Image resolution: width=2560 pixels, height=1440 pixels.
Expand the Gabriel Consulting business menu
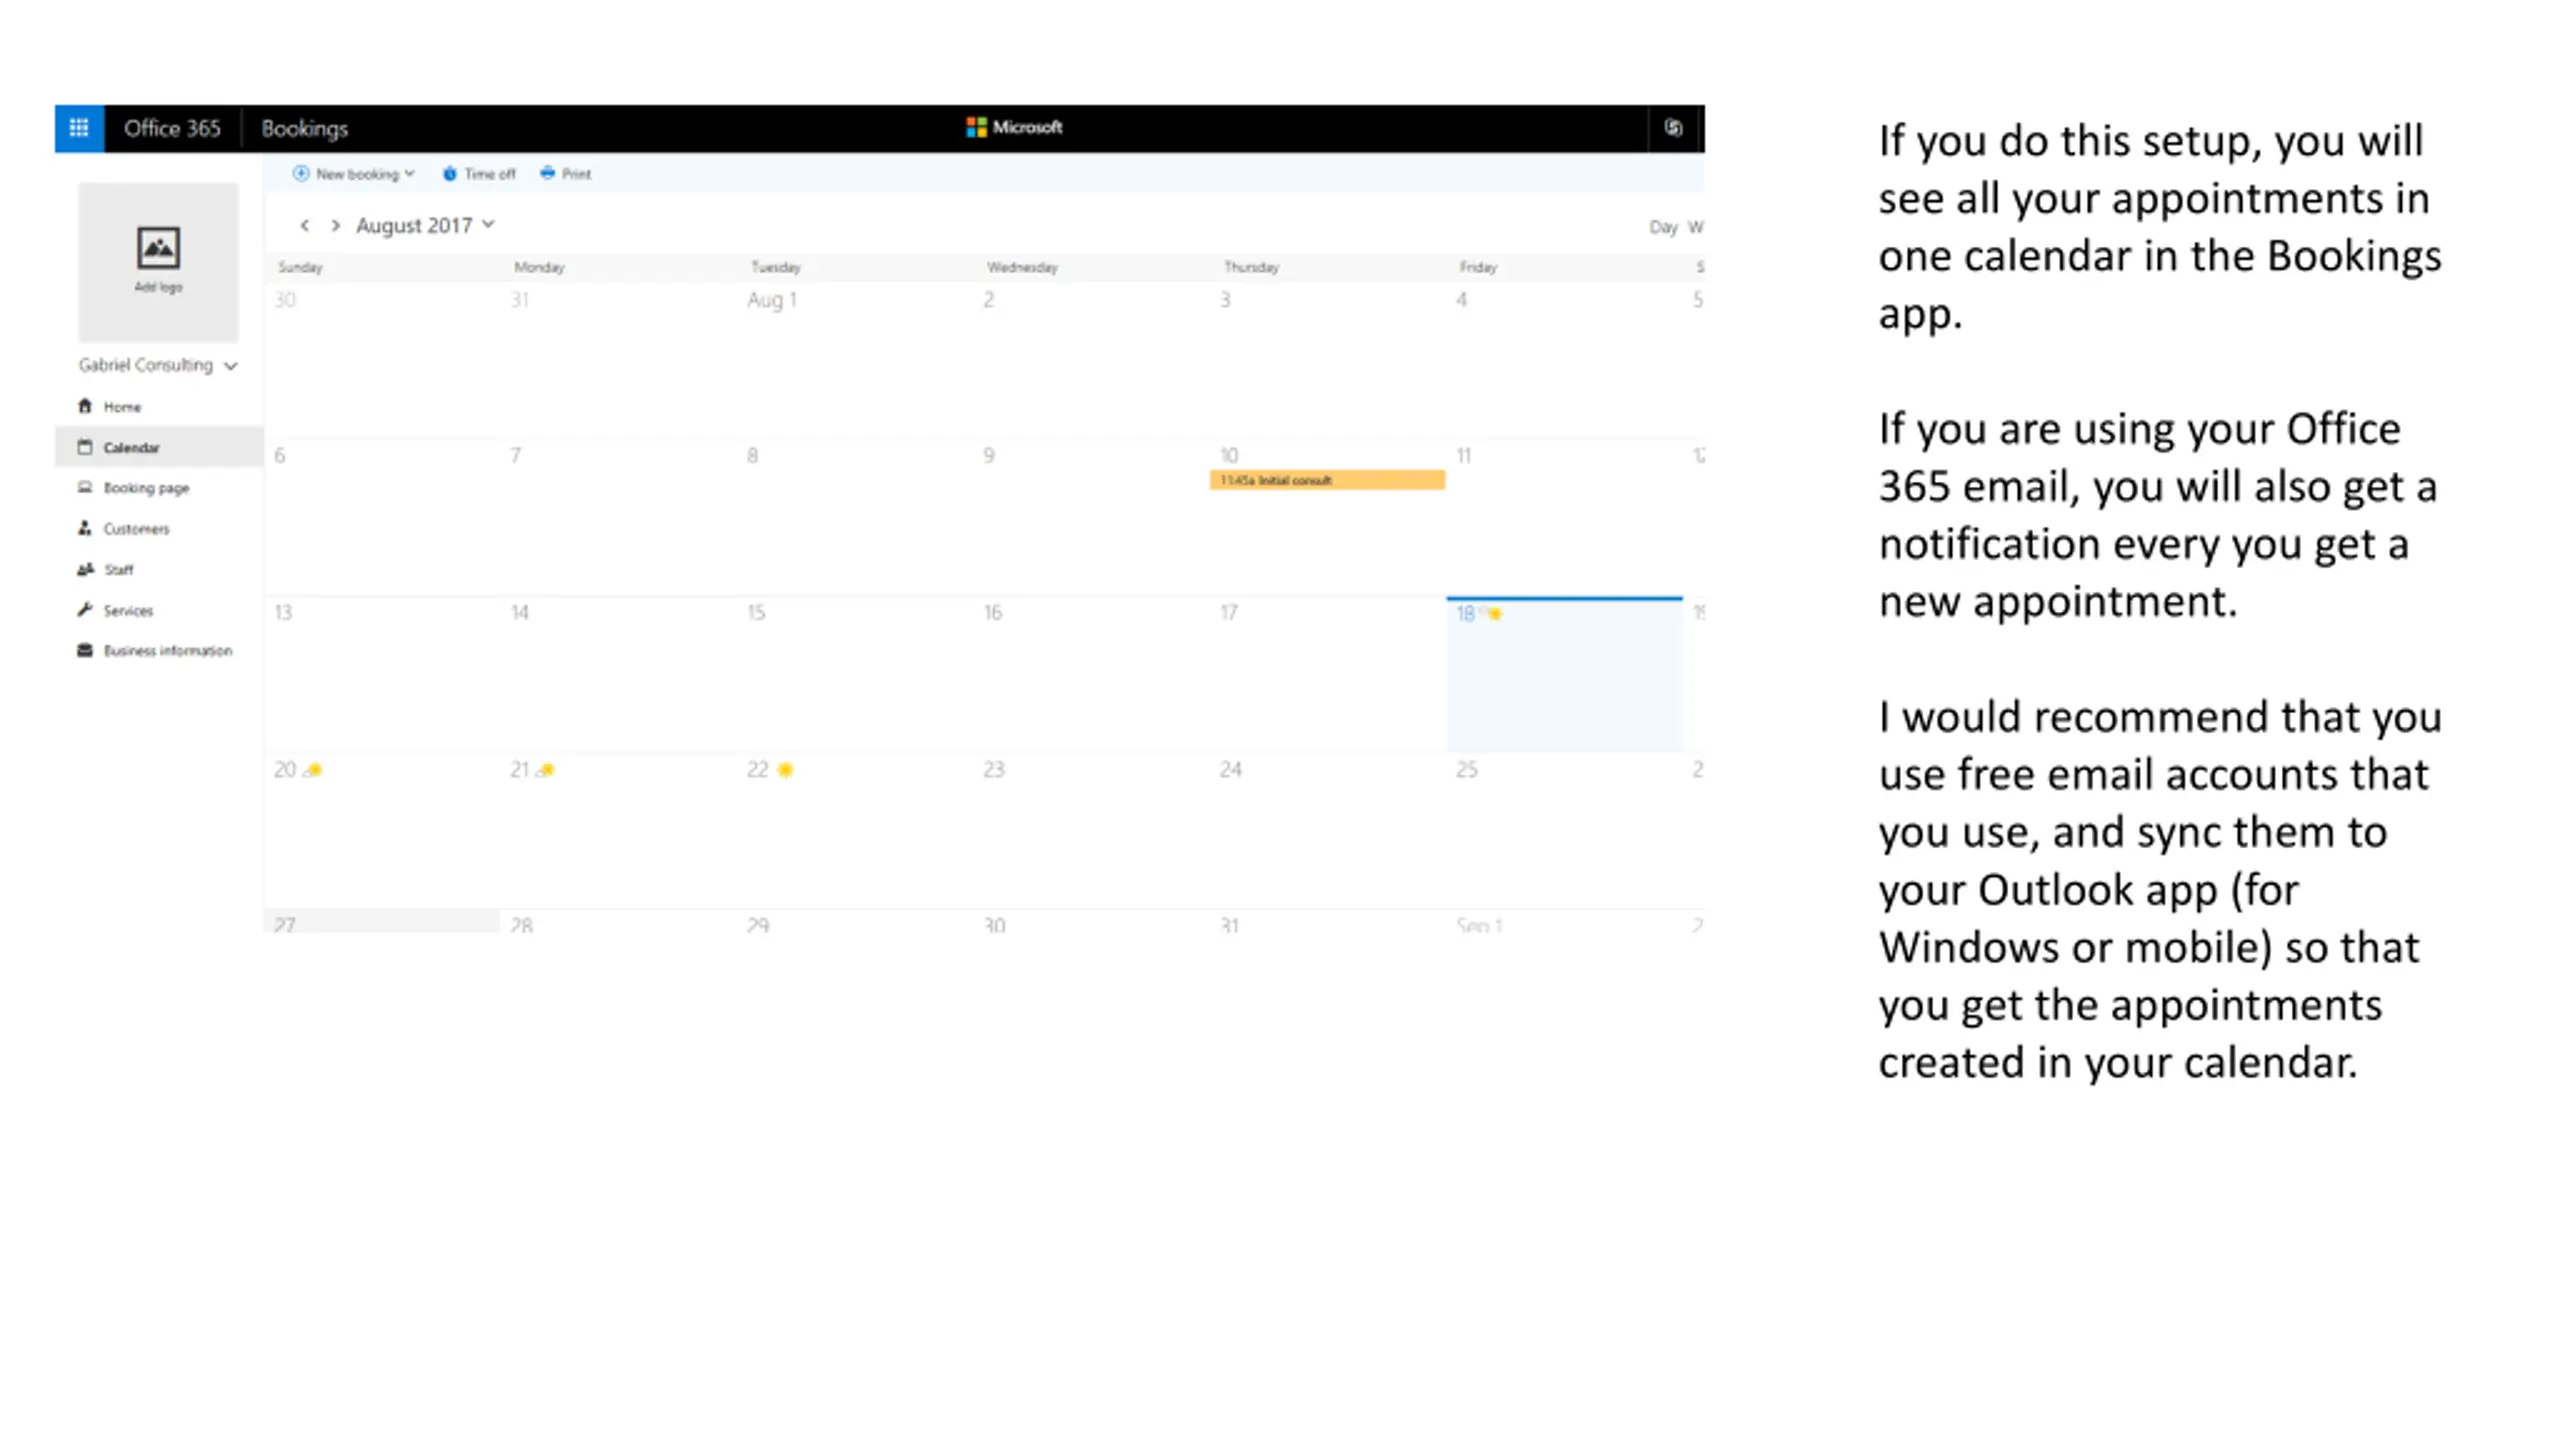(158, 366)
